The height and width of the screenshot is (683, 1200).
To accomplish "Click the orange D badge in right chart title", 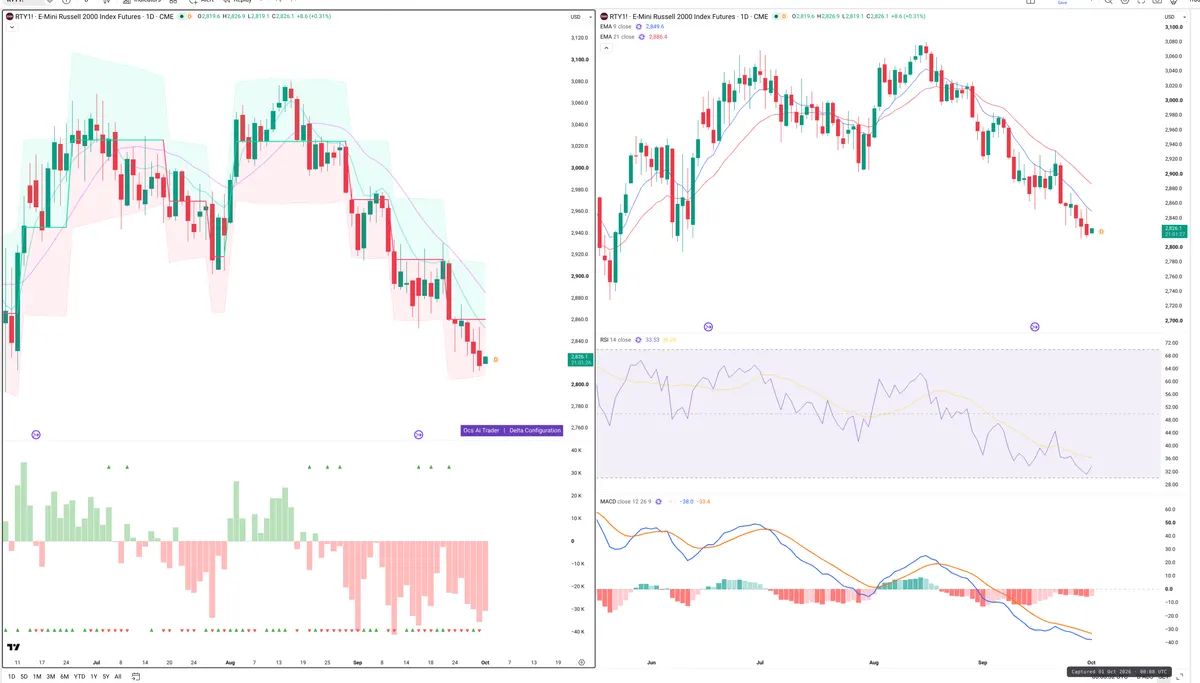I will click(783, 17).
